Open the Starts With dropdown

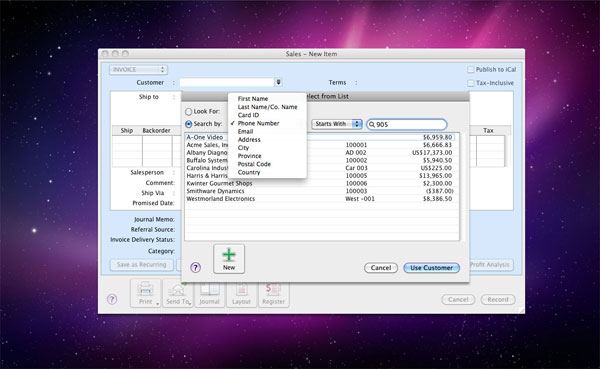[x=337, y=124]
